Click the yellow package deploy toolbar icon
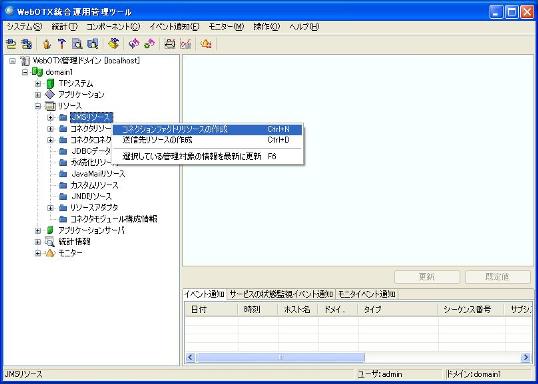Image resolution: width=538 pixels, height=384 pixels. click(x=114, y=44)
